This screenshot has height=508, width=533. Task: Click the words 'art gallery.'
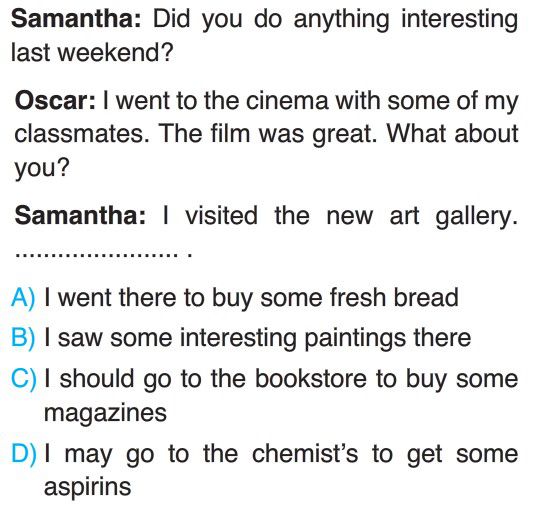(454, 217)
